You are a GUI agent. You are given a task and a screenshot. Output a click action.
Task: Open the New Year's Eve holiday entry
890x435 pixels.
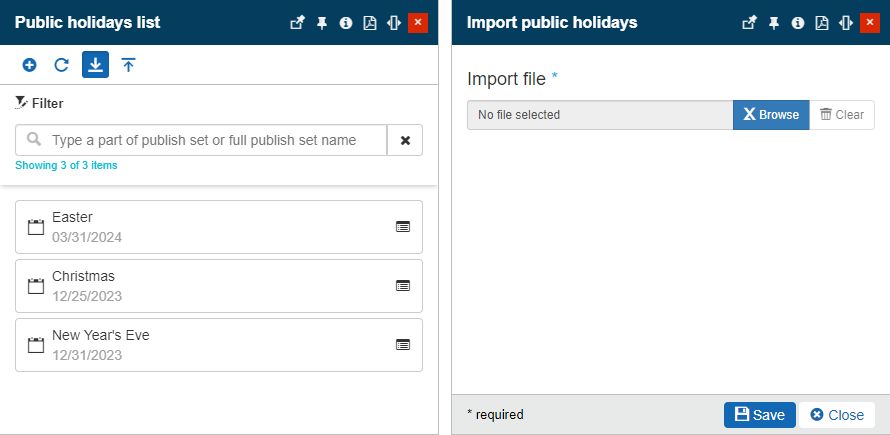[x=219, y=345]
